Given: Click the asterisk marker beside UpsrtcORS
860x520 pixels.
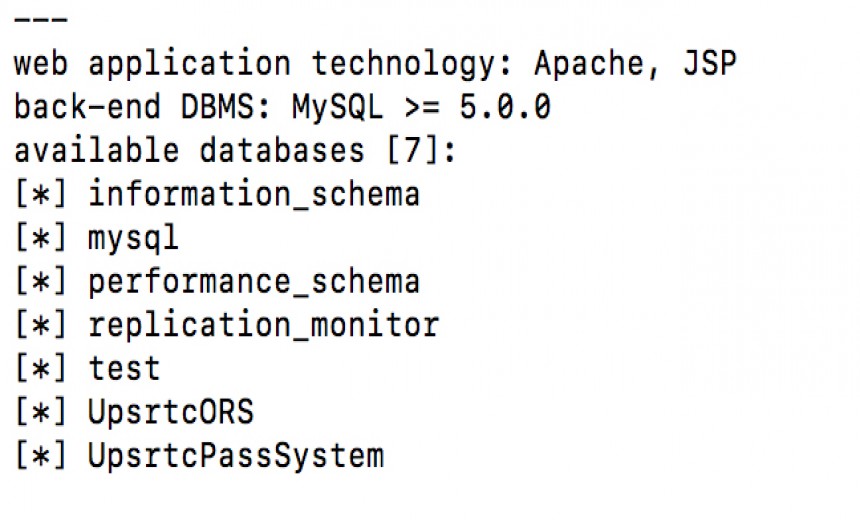Looking at the screenshot, I should click(x=41, y=411).
